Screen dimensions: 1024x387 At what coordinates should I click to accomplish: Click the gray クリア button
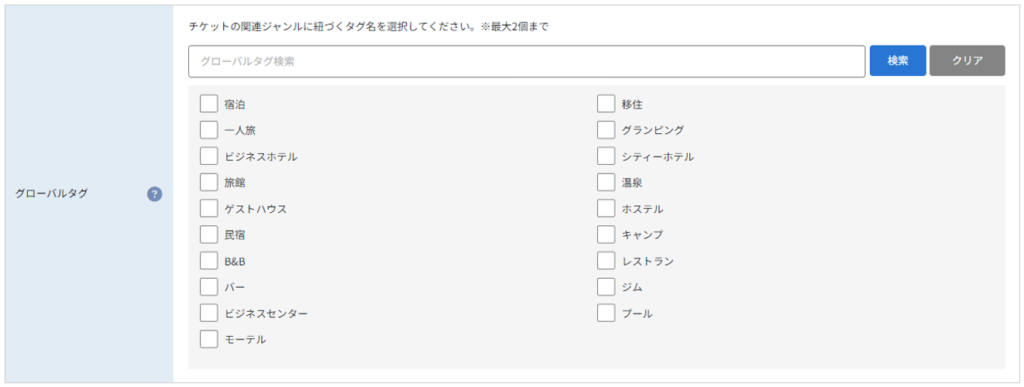(967, 61)
